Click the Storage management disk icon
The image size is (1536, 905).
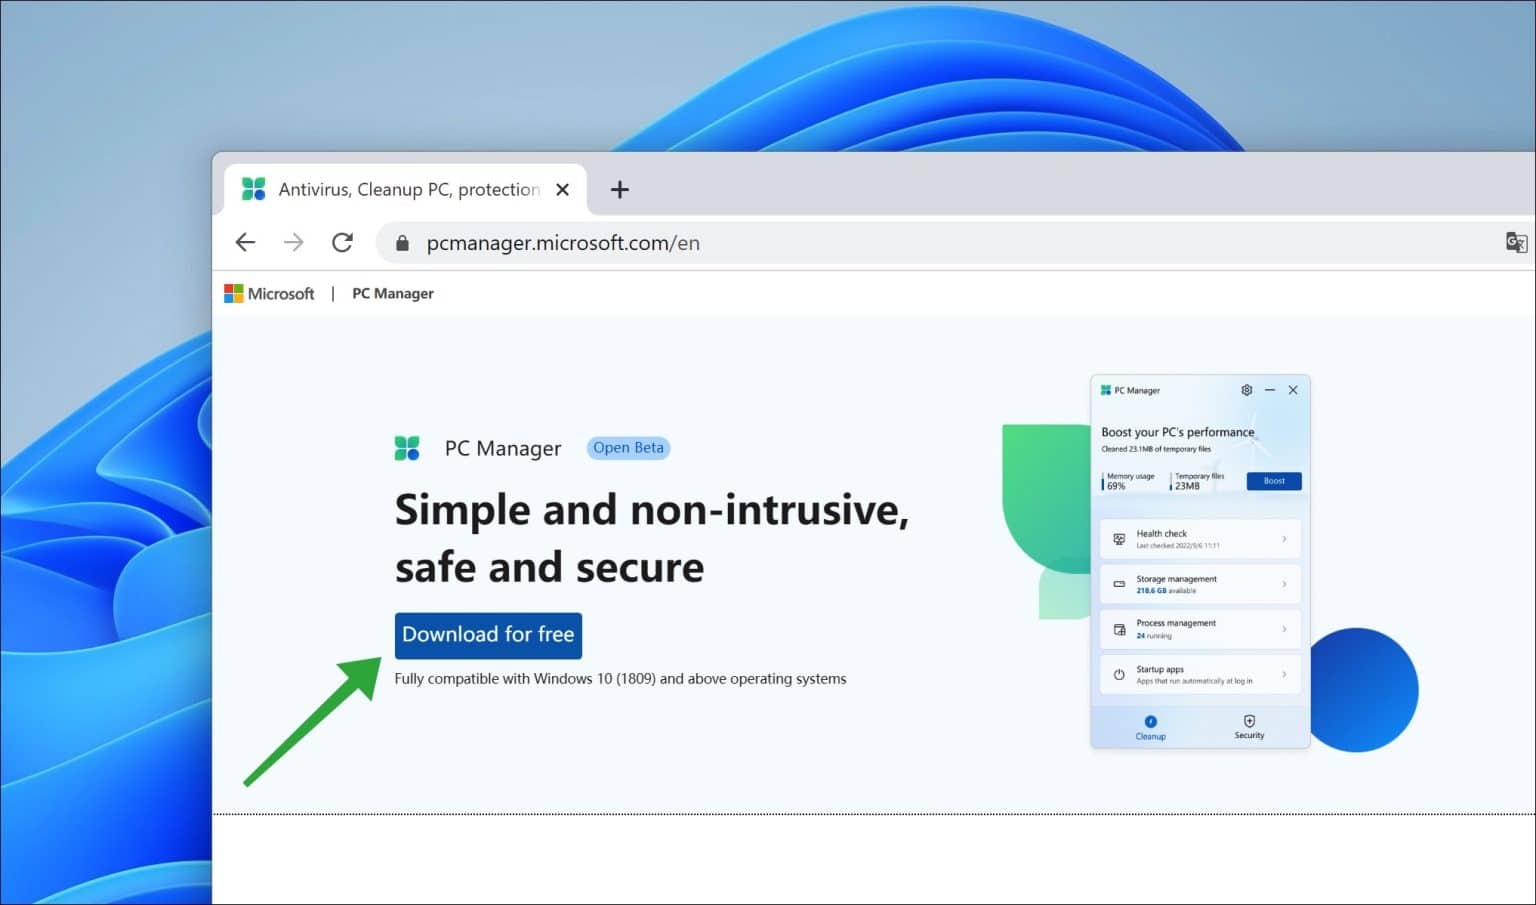coord(1117,583)
